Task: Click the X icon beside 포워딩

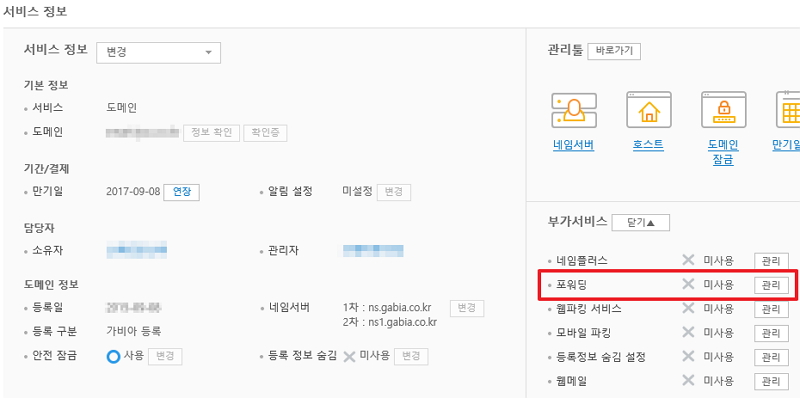Action: pos(688,284)
